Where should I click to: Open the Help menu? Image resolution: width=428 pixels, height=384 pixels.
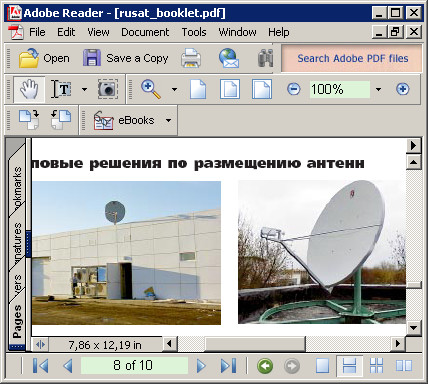279,32
